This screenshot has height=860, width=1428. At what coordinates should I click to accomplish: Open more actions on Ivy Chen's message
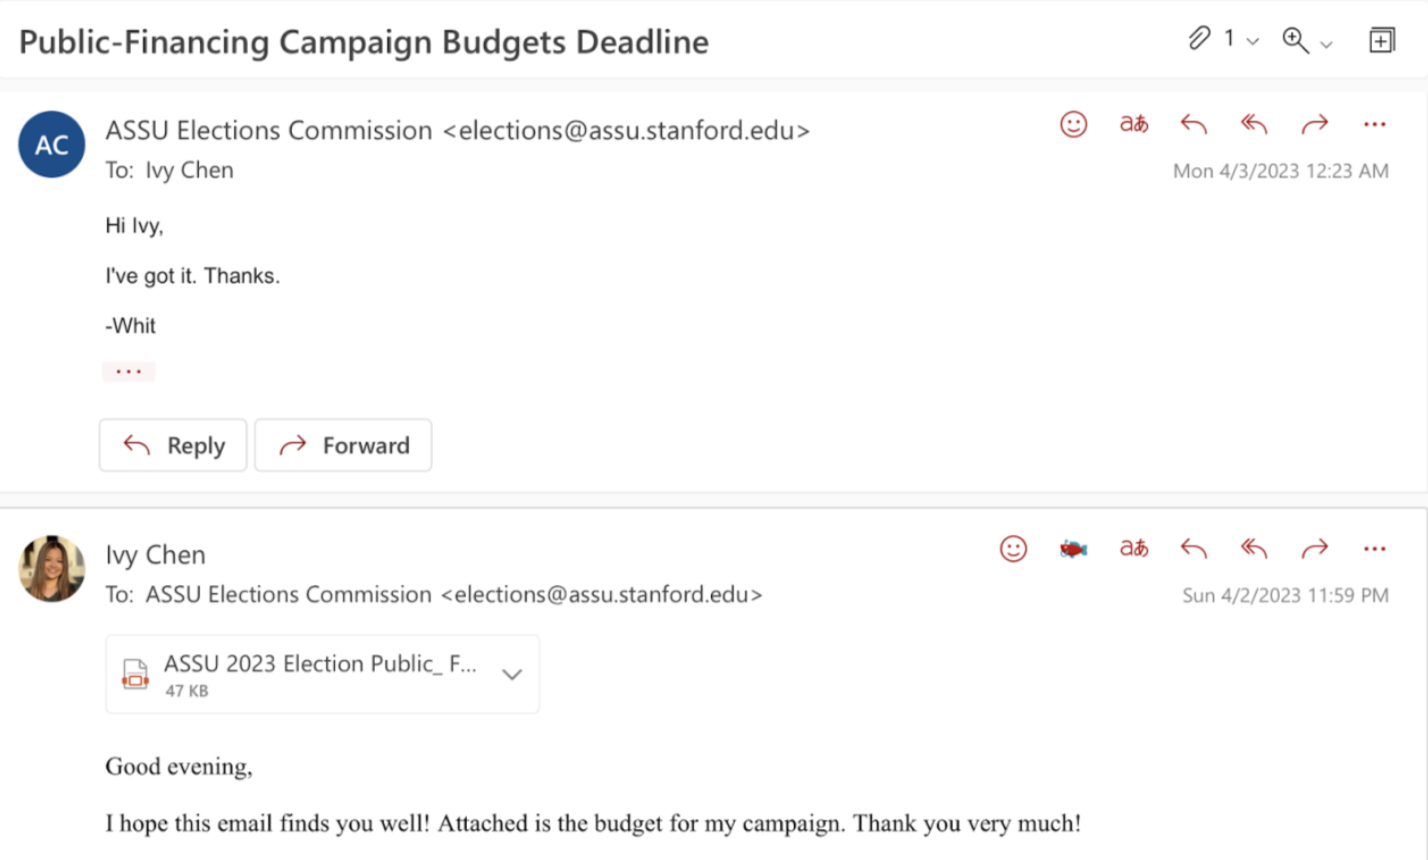[1374, 548]
